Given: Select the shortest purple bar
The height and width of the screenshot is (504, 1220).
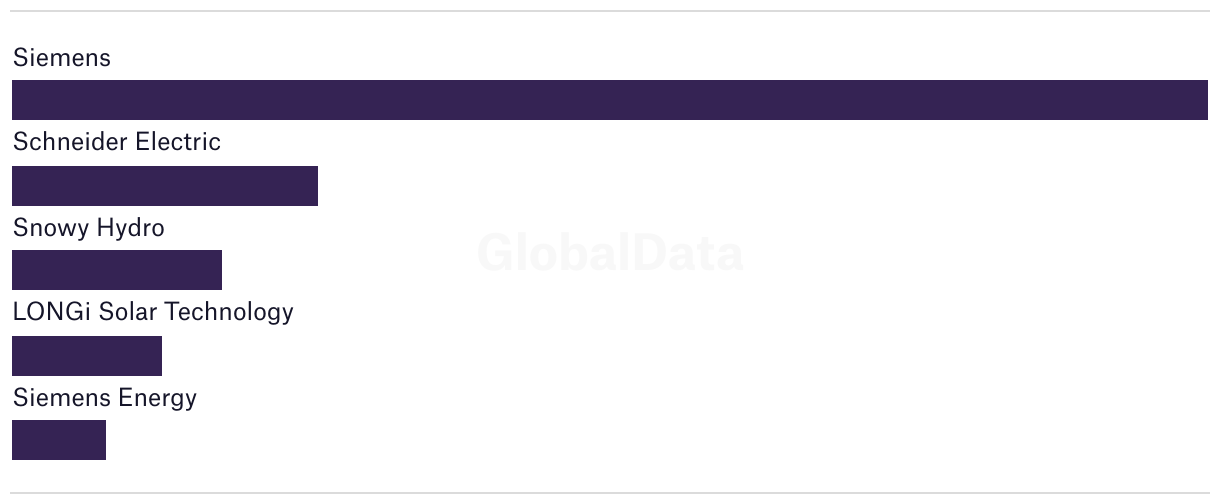Looking at the screenshot, I should [59, 440].
